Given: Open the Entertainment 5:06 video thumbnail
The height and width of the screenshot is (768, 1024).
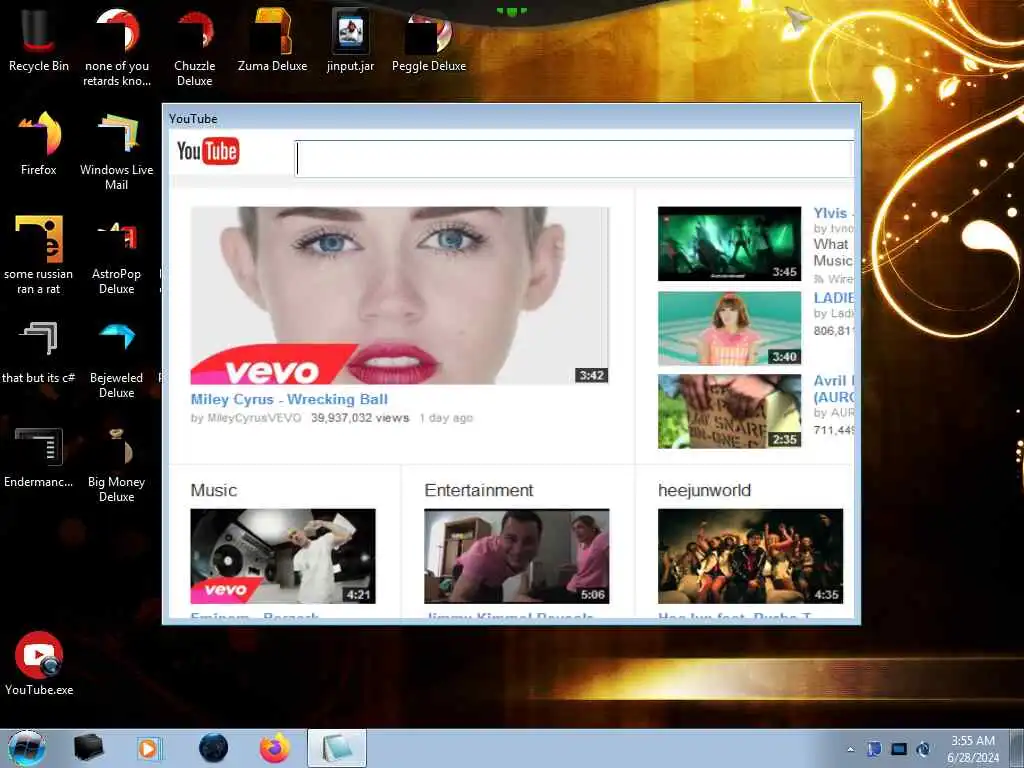Looking at the screenshot, I should click(517, 556).
